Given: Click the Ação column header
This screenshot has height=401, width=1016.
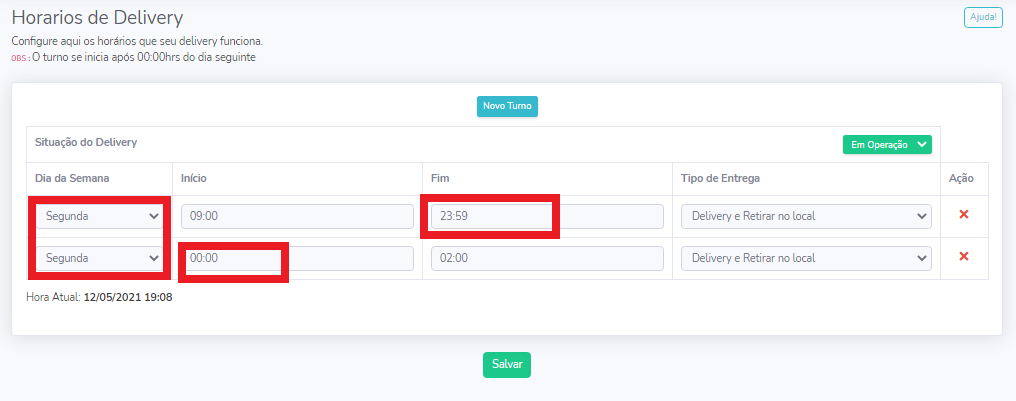Looking at the screenshot, I should (961, 178).
